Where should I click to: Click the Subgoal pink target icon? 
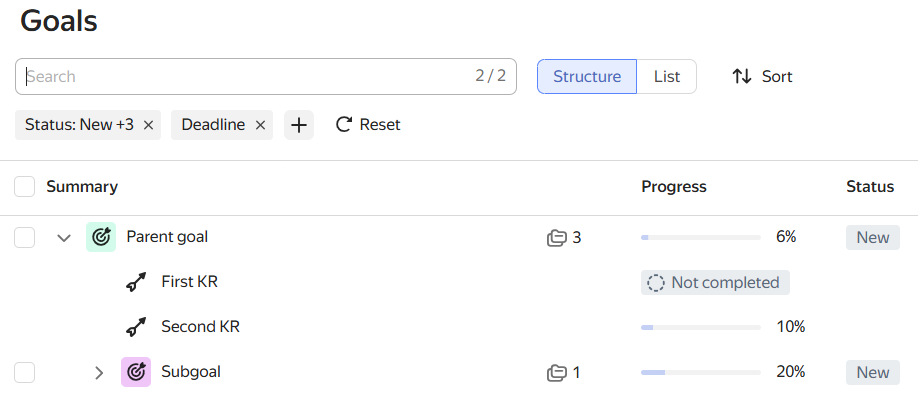coord(136,372)
